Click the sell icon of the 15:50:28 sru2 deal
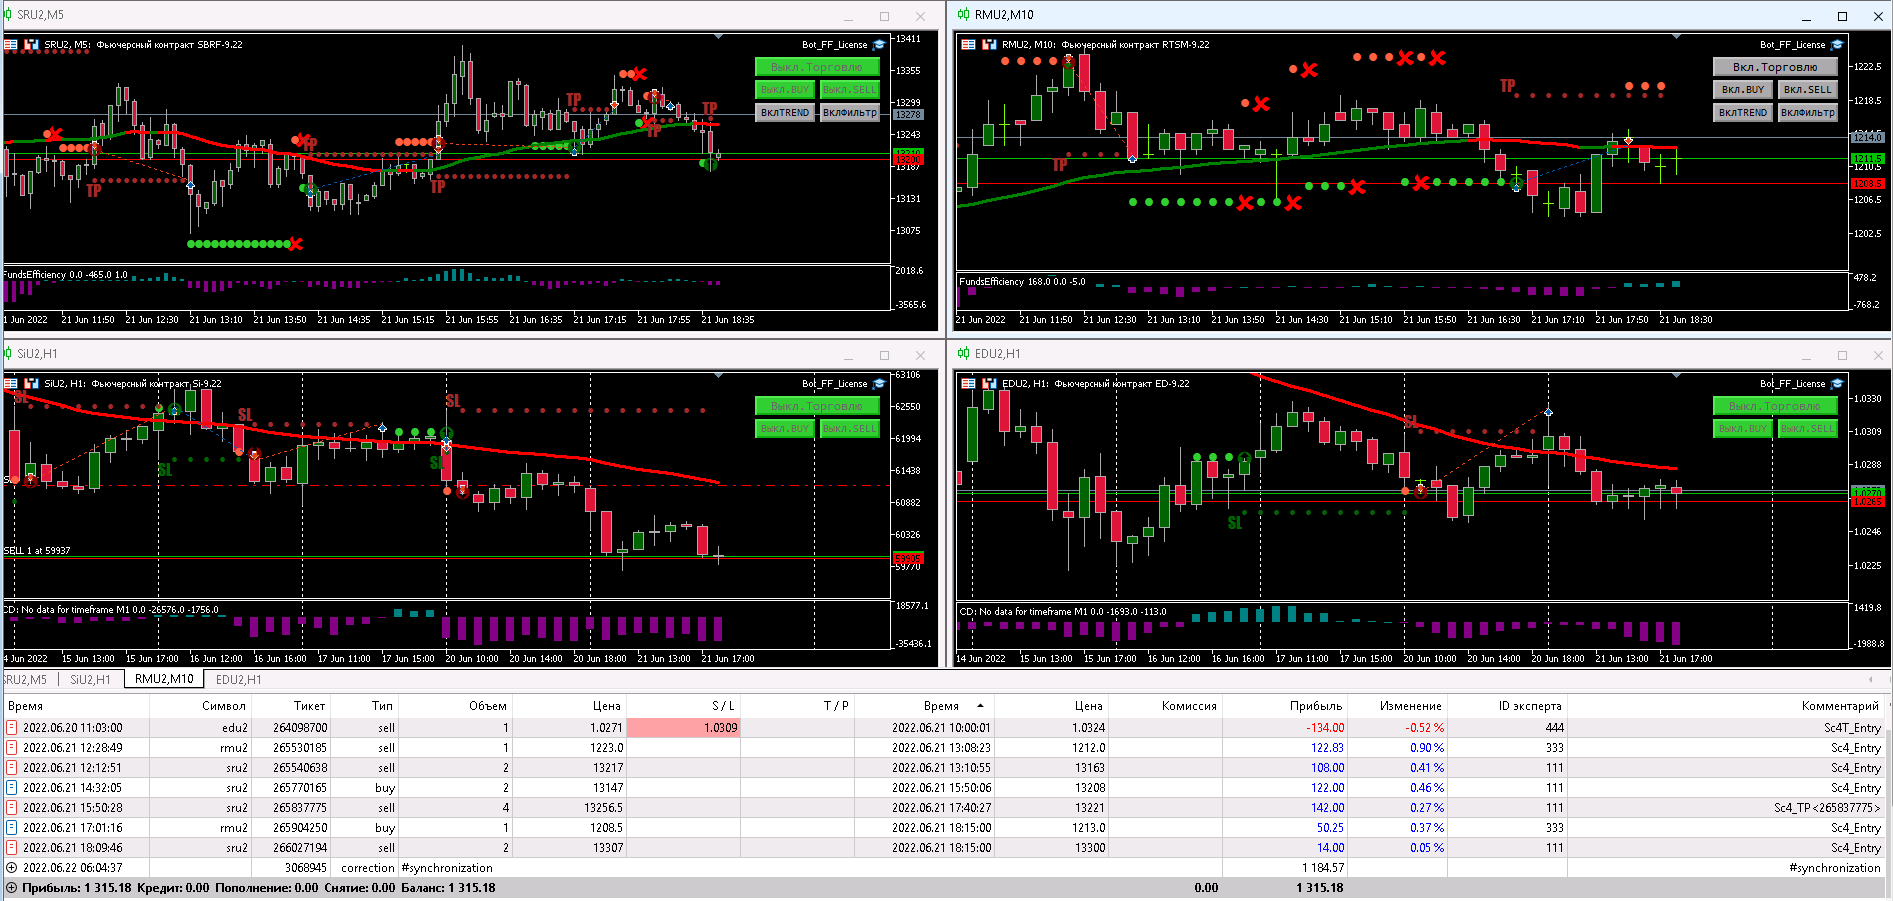 pos(12,808)
